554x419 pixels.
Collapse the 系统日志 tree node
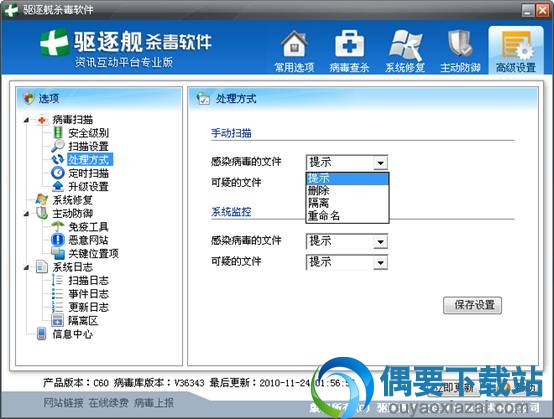coord(26,268)
